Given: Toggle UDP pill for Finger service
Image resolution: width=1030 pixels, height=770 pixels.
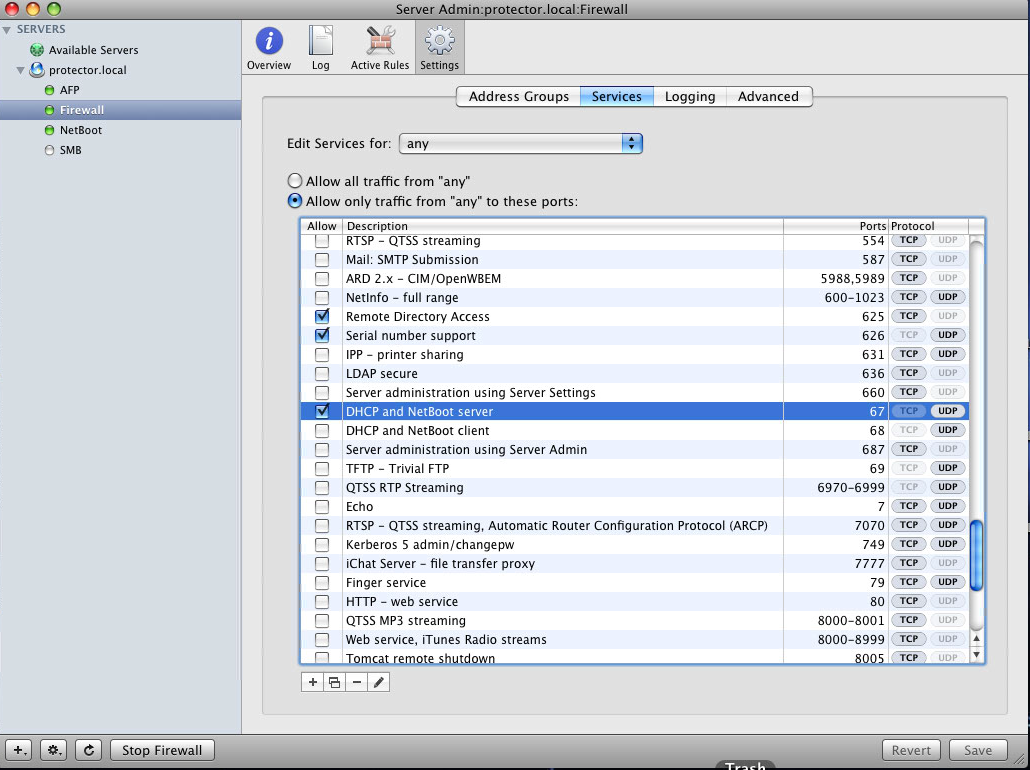Looking at the screenshot, I should (947, 581).
